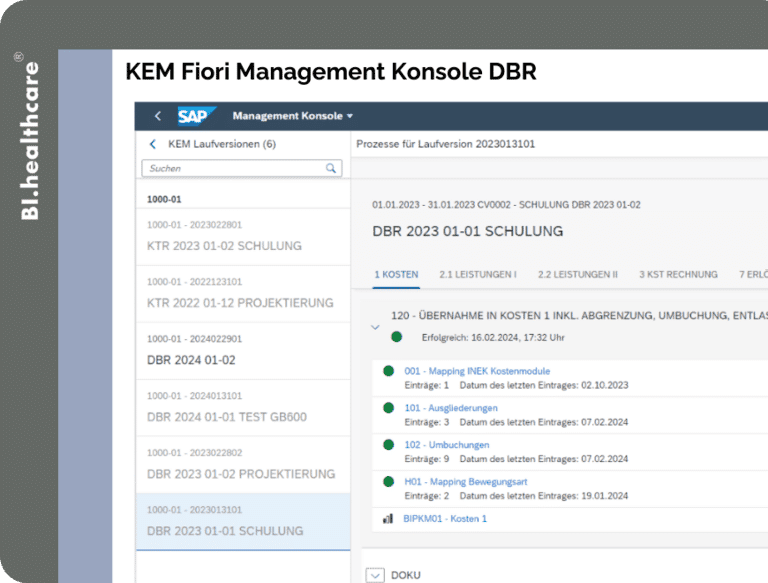Open the Management Konsole dropdown menu
768x583 pixels.
point(292,116)
